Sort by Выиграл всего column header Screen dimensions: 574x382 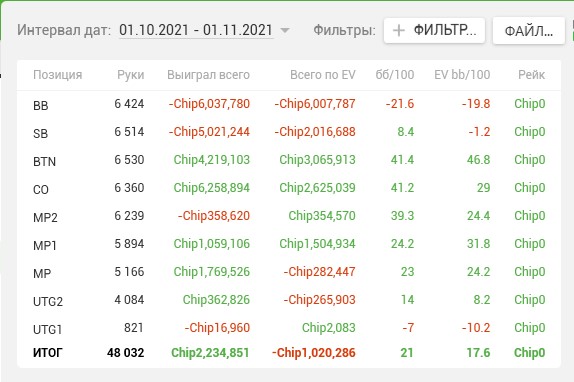tap(208, 75)
